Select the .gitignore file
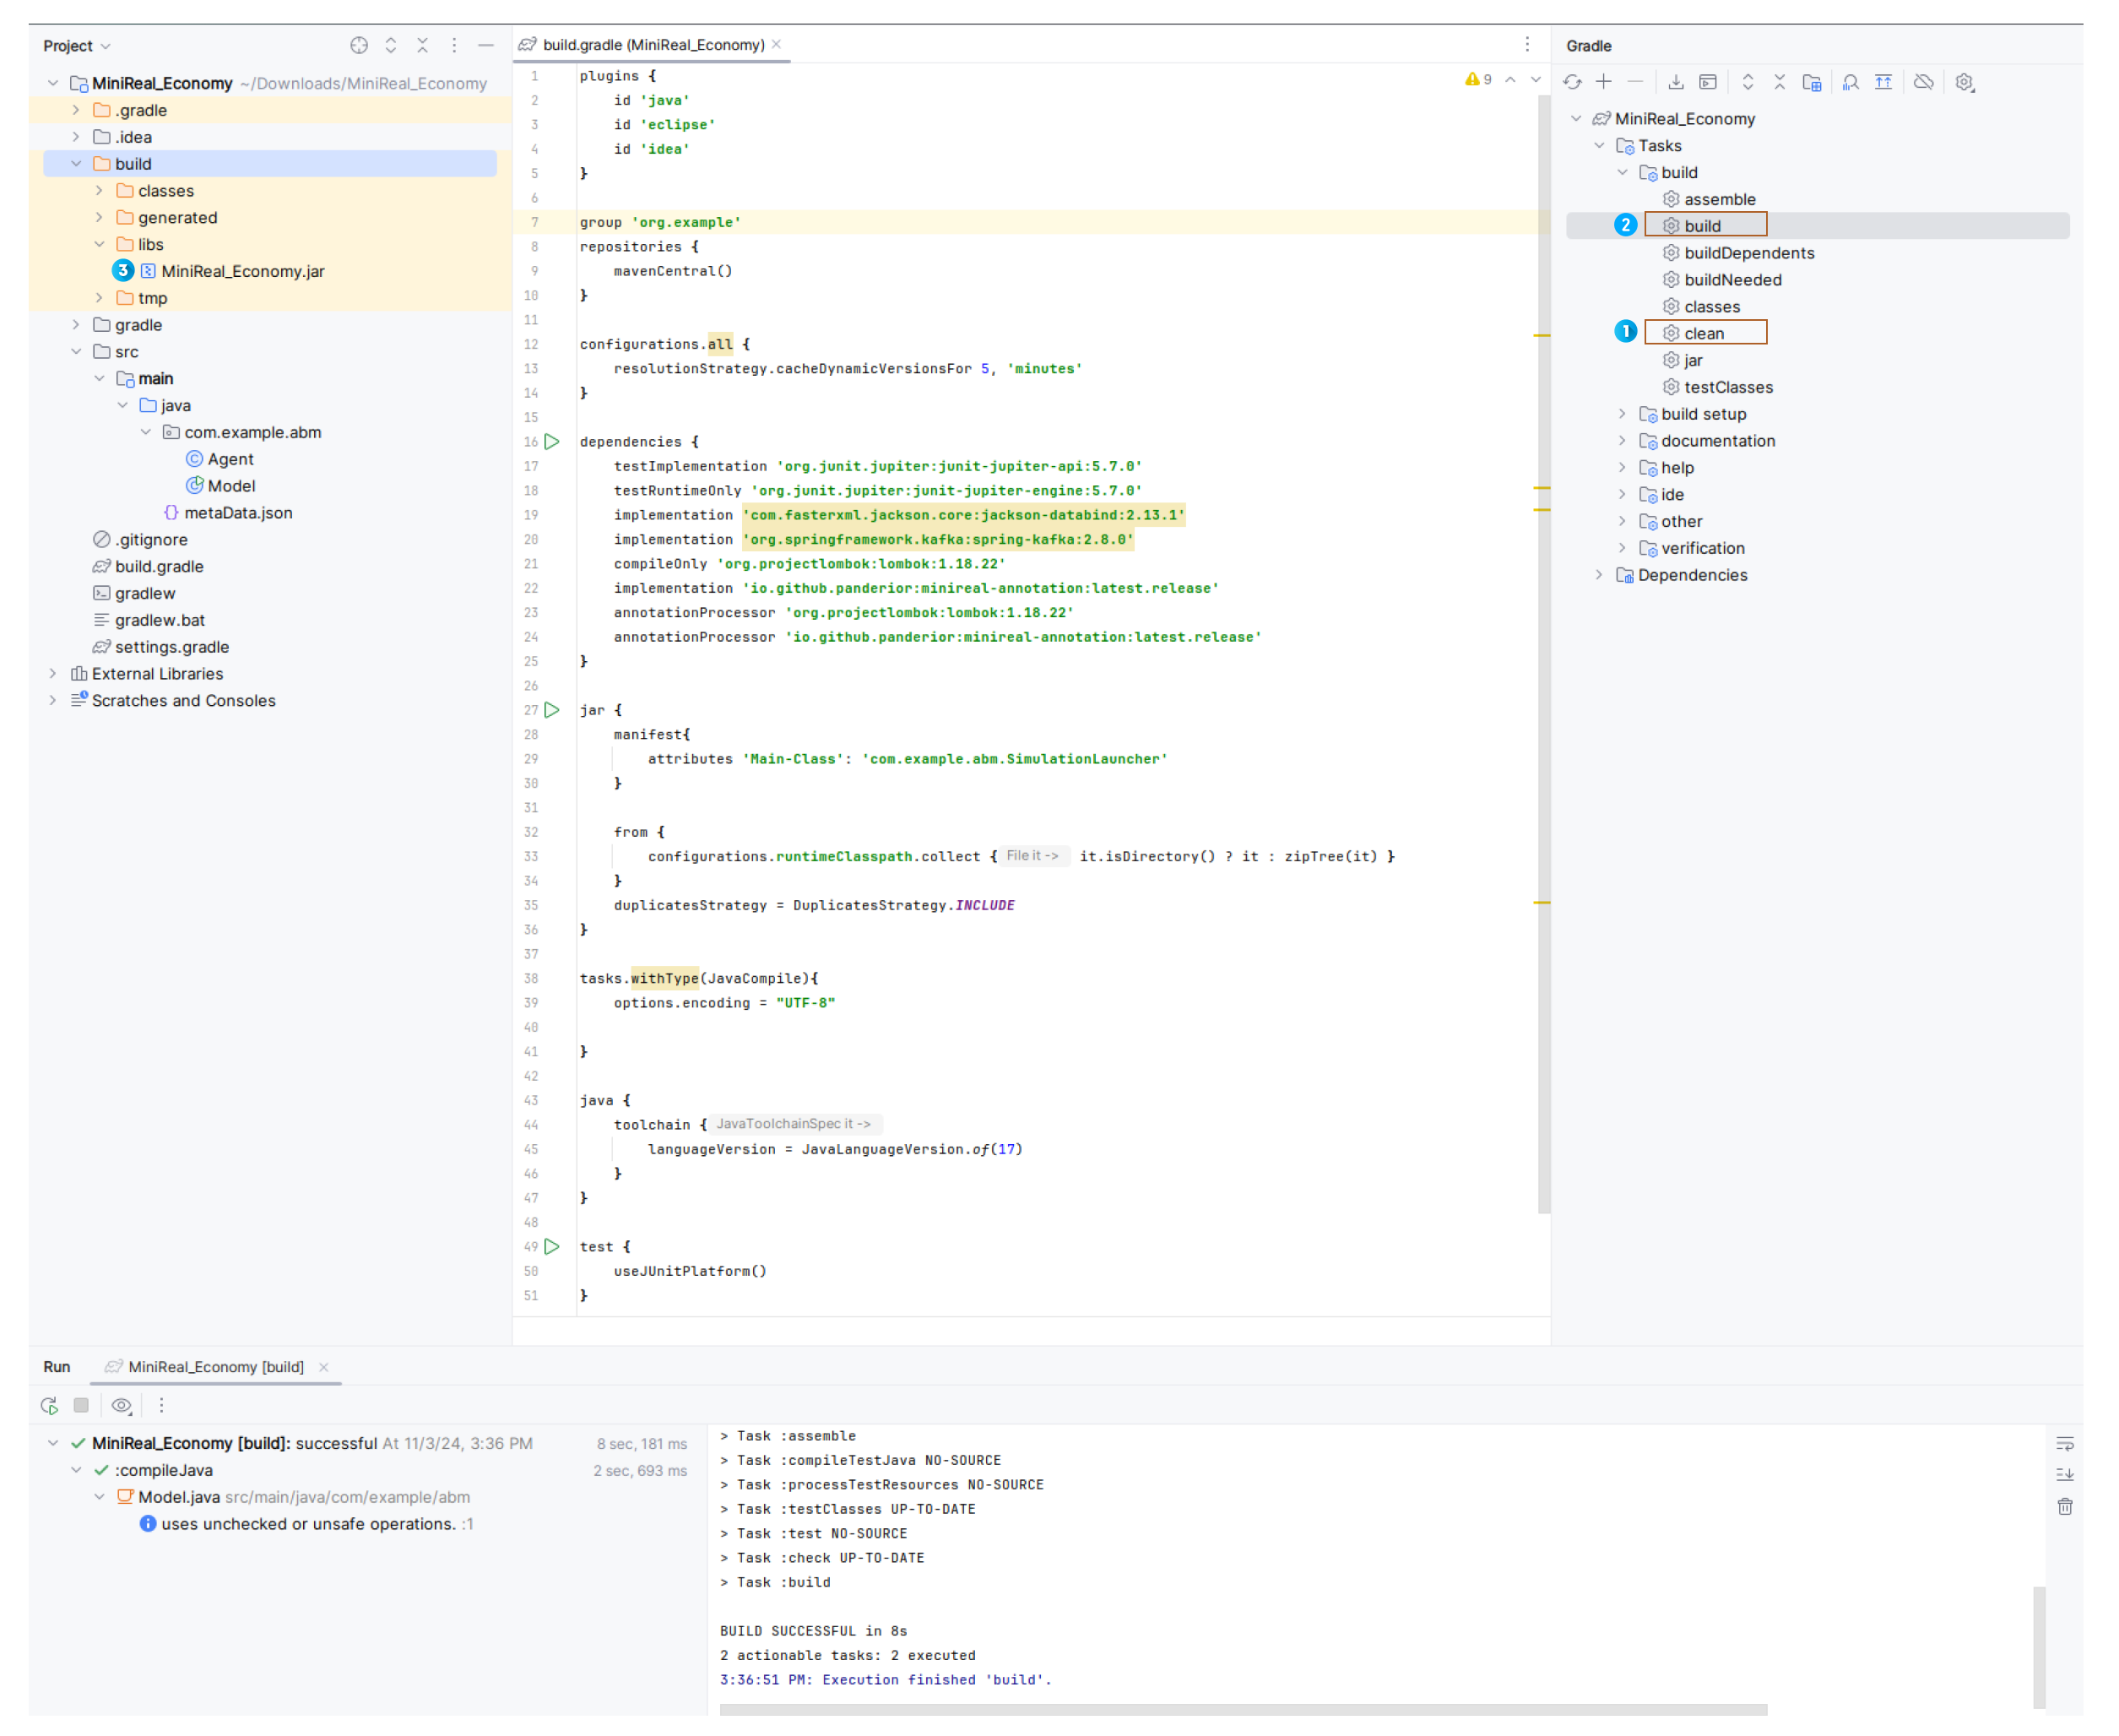Viewport: 2119px width, 1736px height. (140, 540)
